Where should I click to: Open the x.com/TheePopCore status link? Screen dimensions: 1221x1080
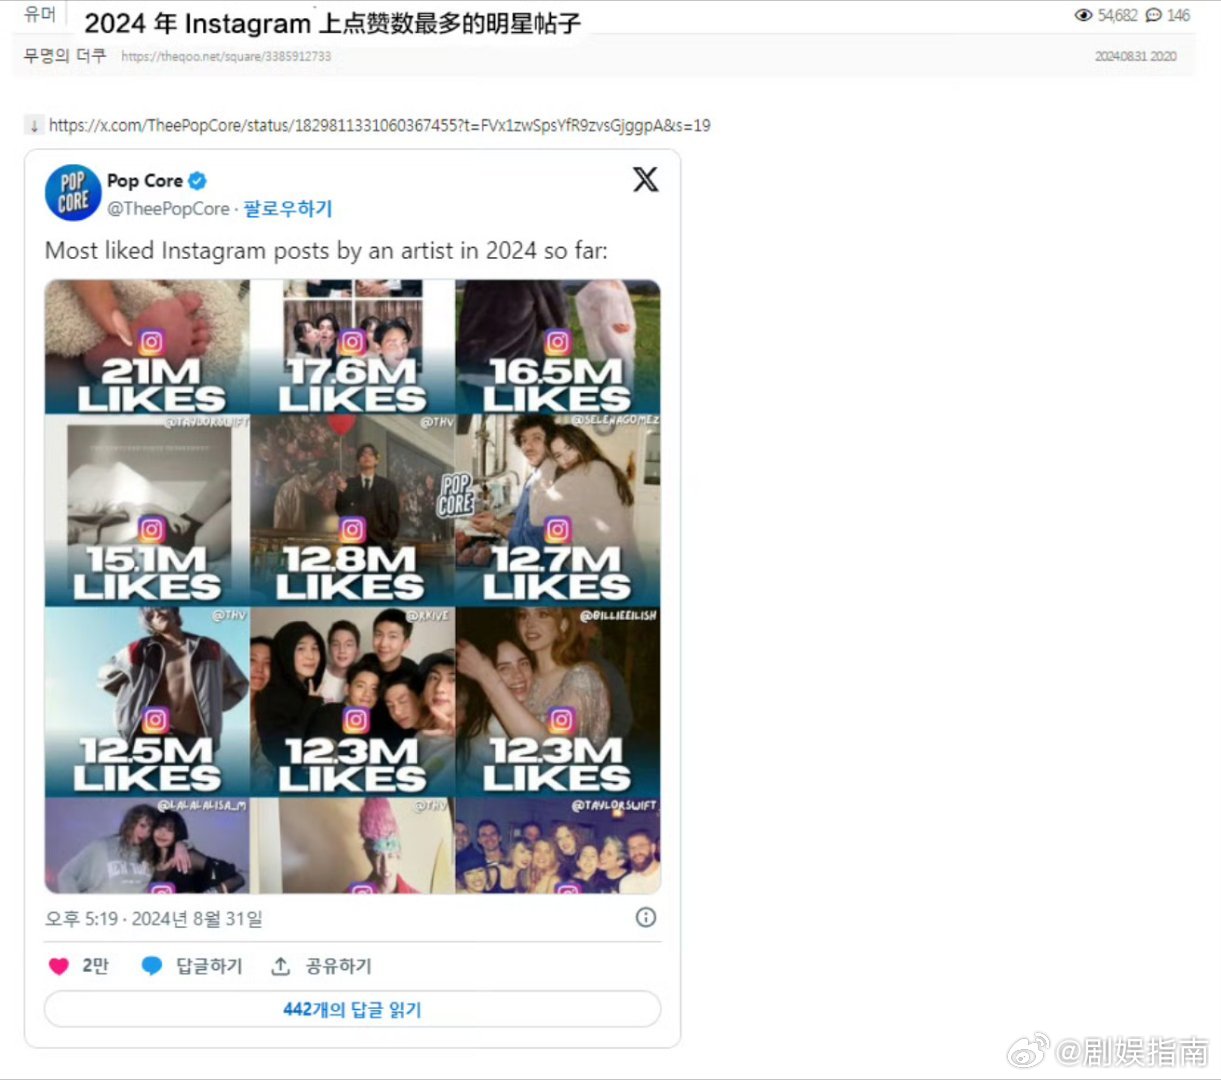click(380, 125)
